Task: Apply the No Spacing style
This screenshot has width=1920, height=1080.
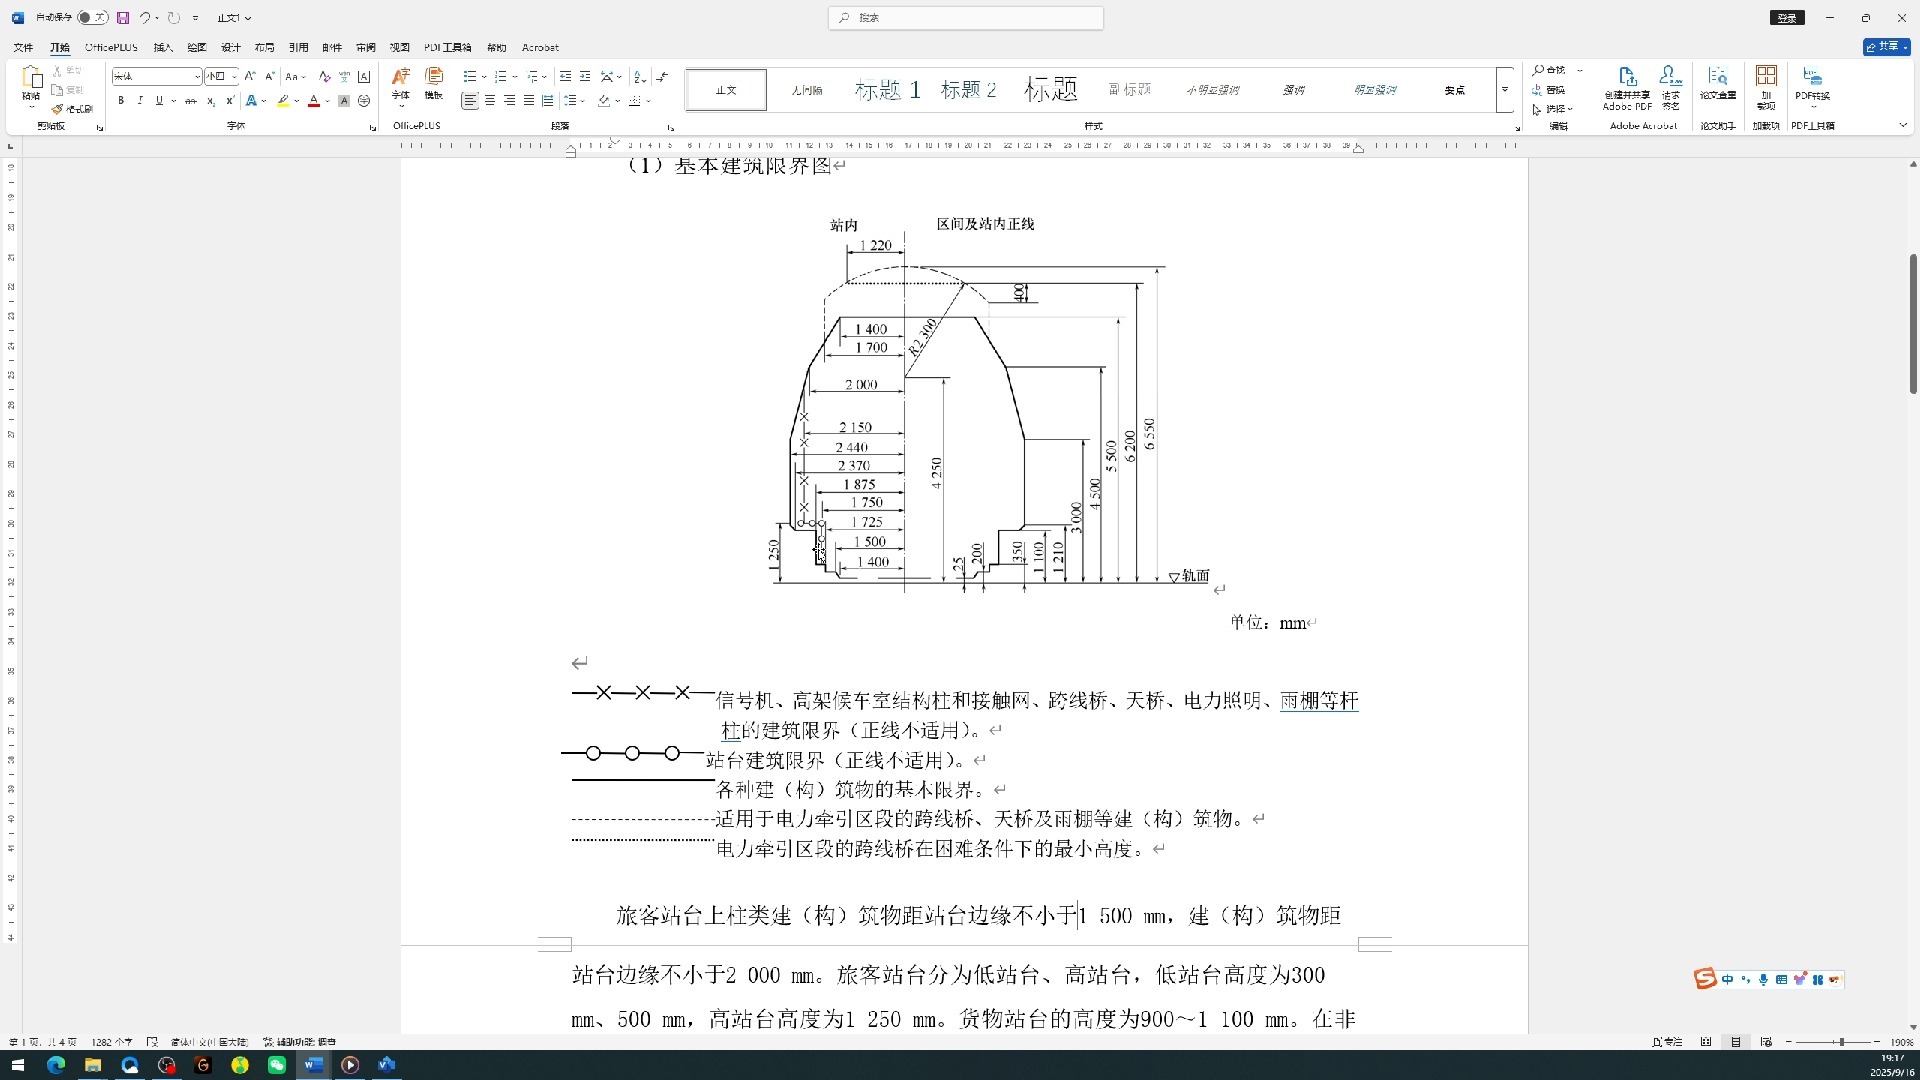Action: [x=806, y=90]
